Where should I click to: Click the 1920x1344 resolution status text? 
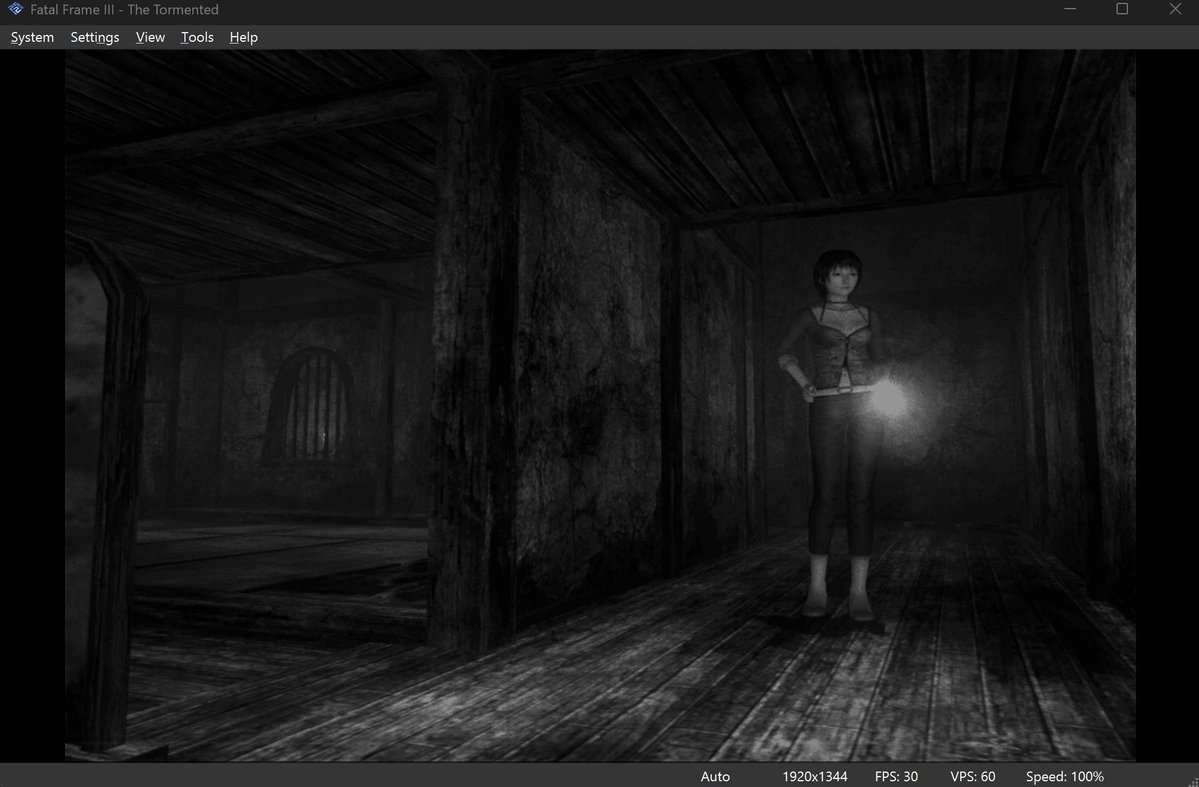point(814,776)
